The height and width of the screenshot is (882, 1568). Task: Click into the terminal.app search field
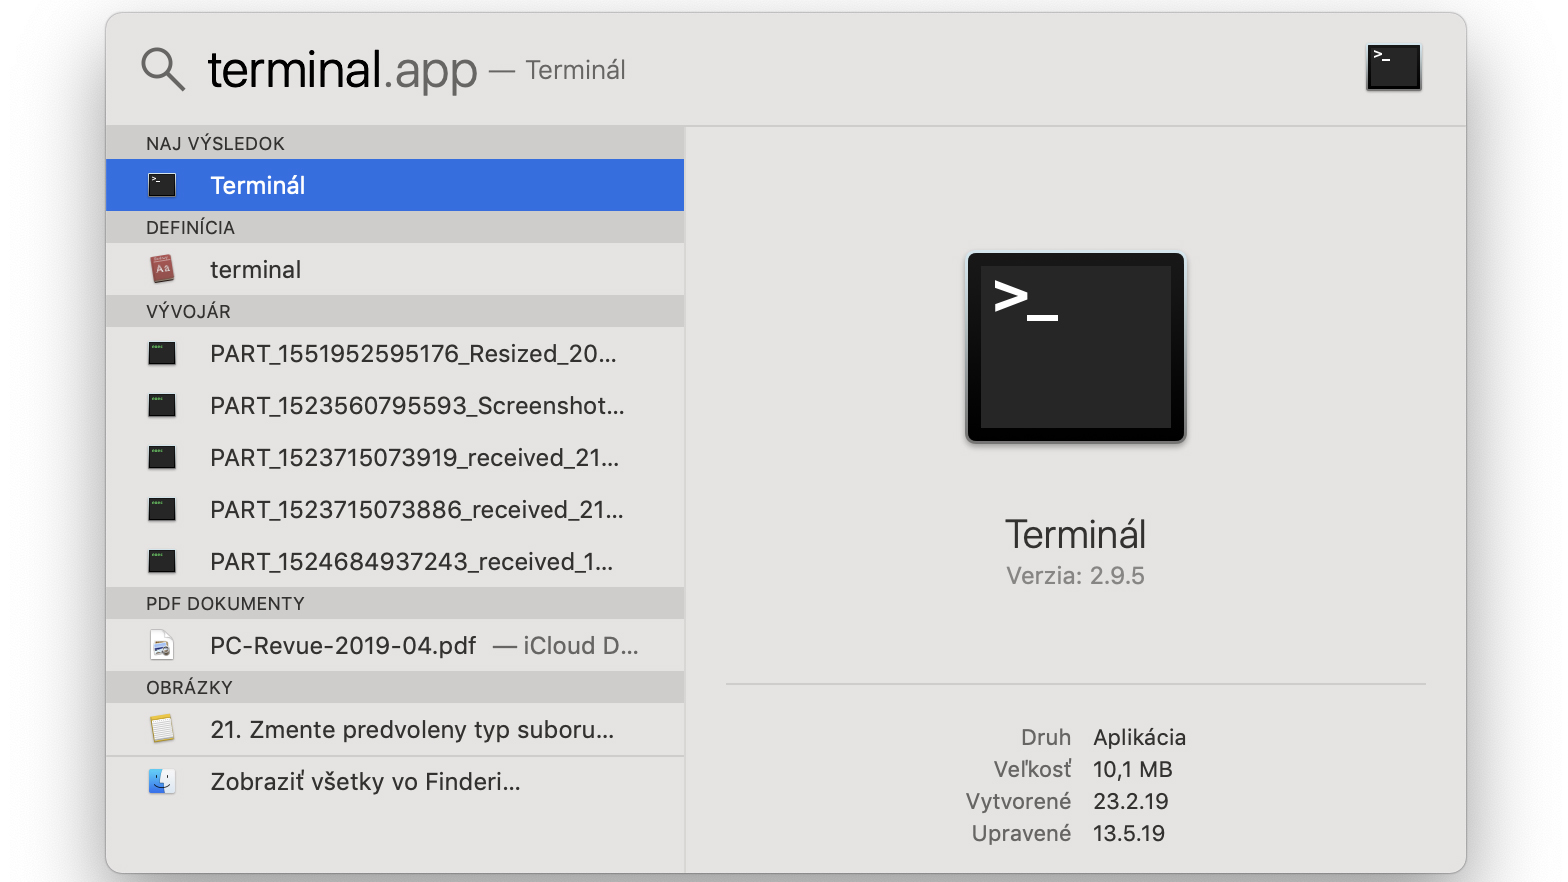[780, 69]
